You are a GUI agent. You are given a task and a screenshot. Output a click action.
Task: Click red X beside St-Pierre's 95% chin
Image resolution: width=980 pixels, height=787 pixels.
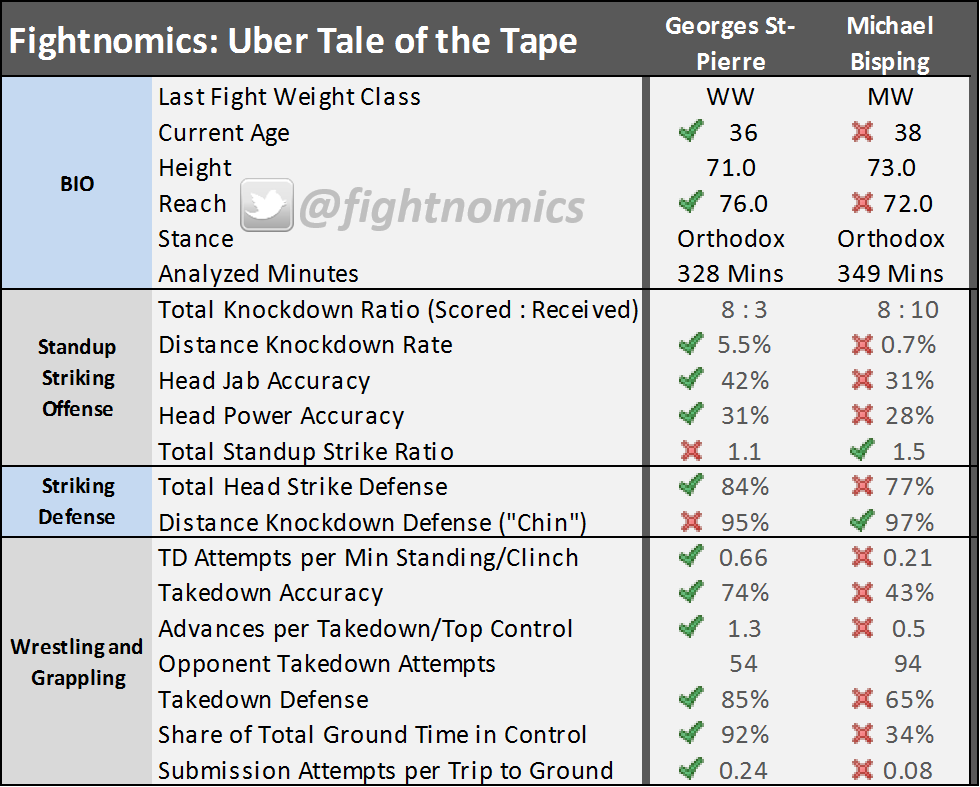[x=690, y=522]
